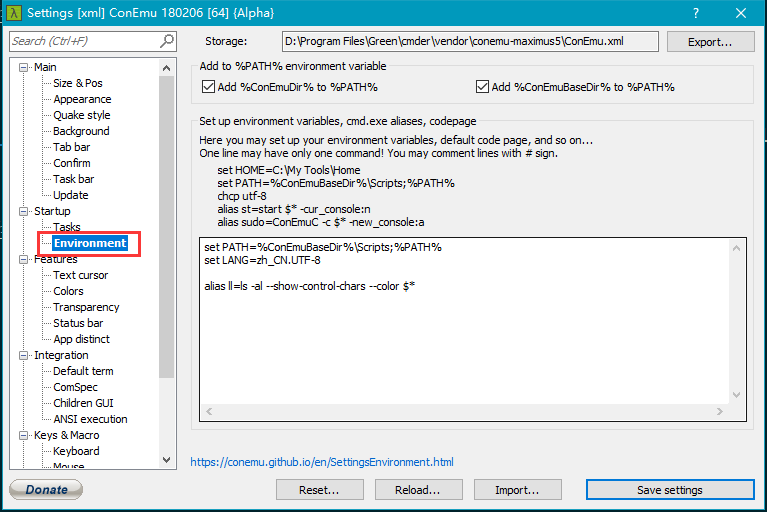Viewport: 767px width, 512px height.
Task: Click the text area scroll up arrow
Action: pos(736,248)
